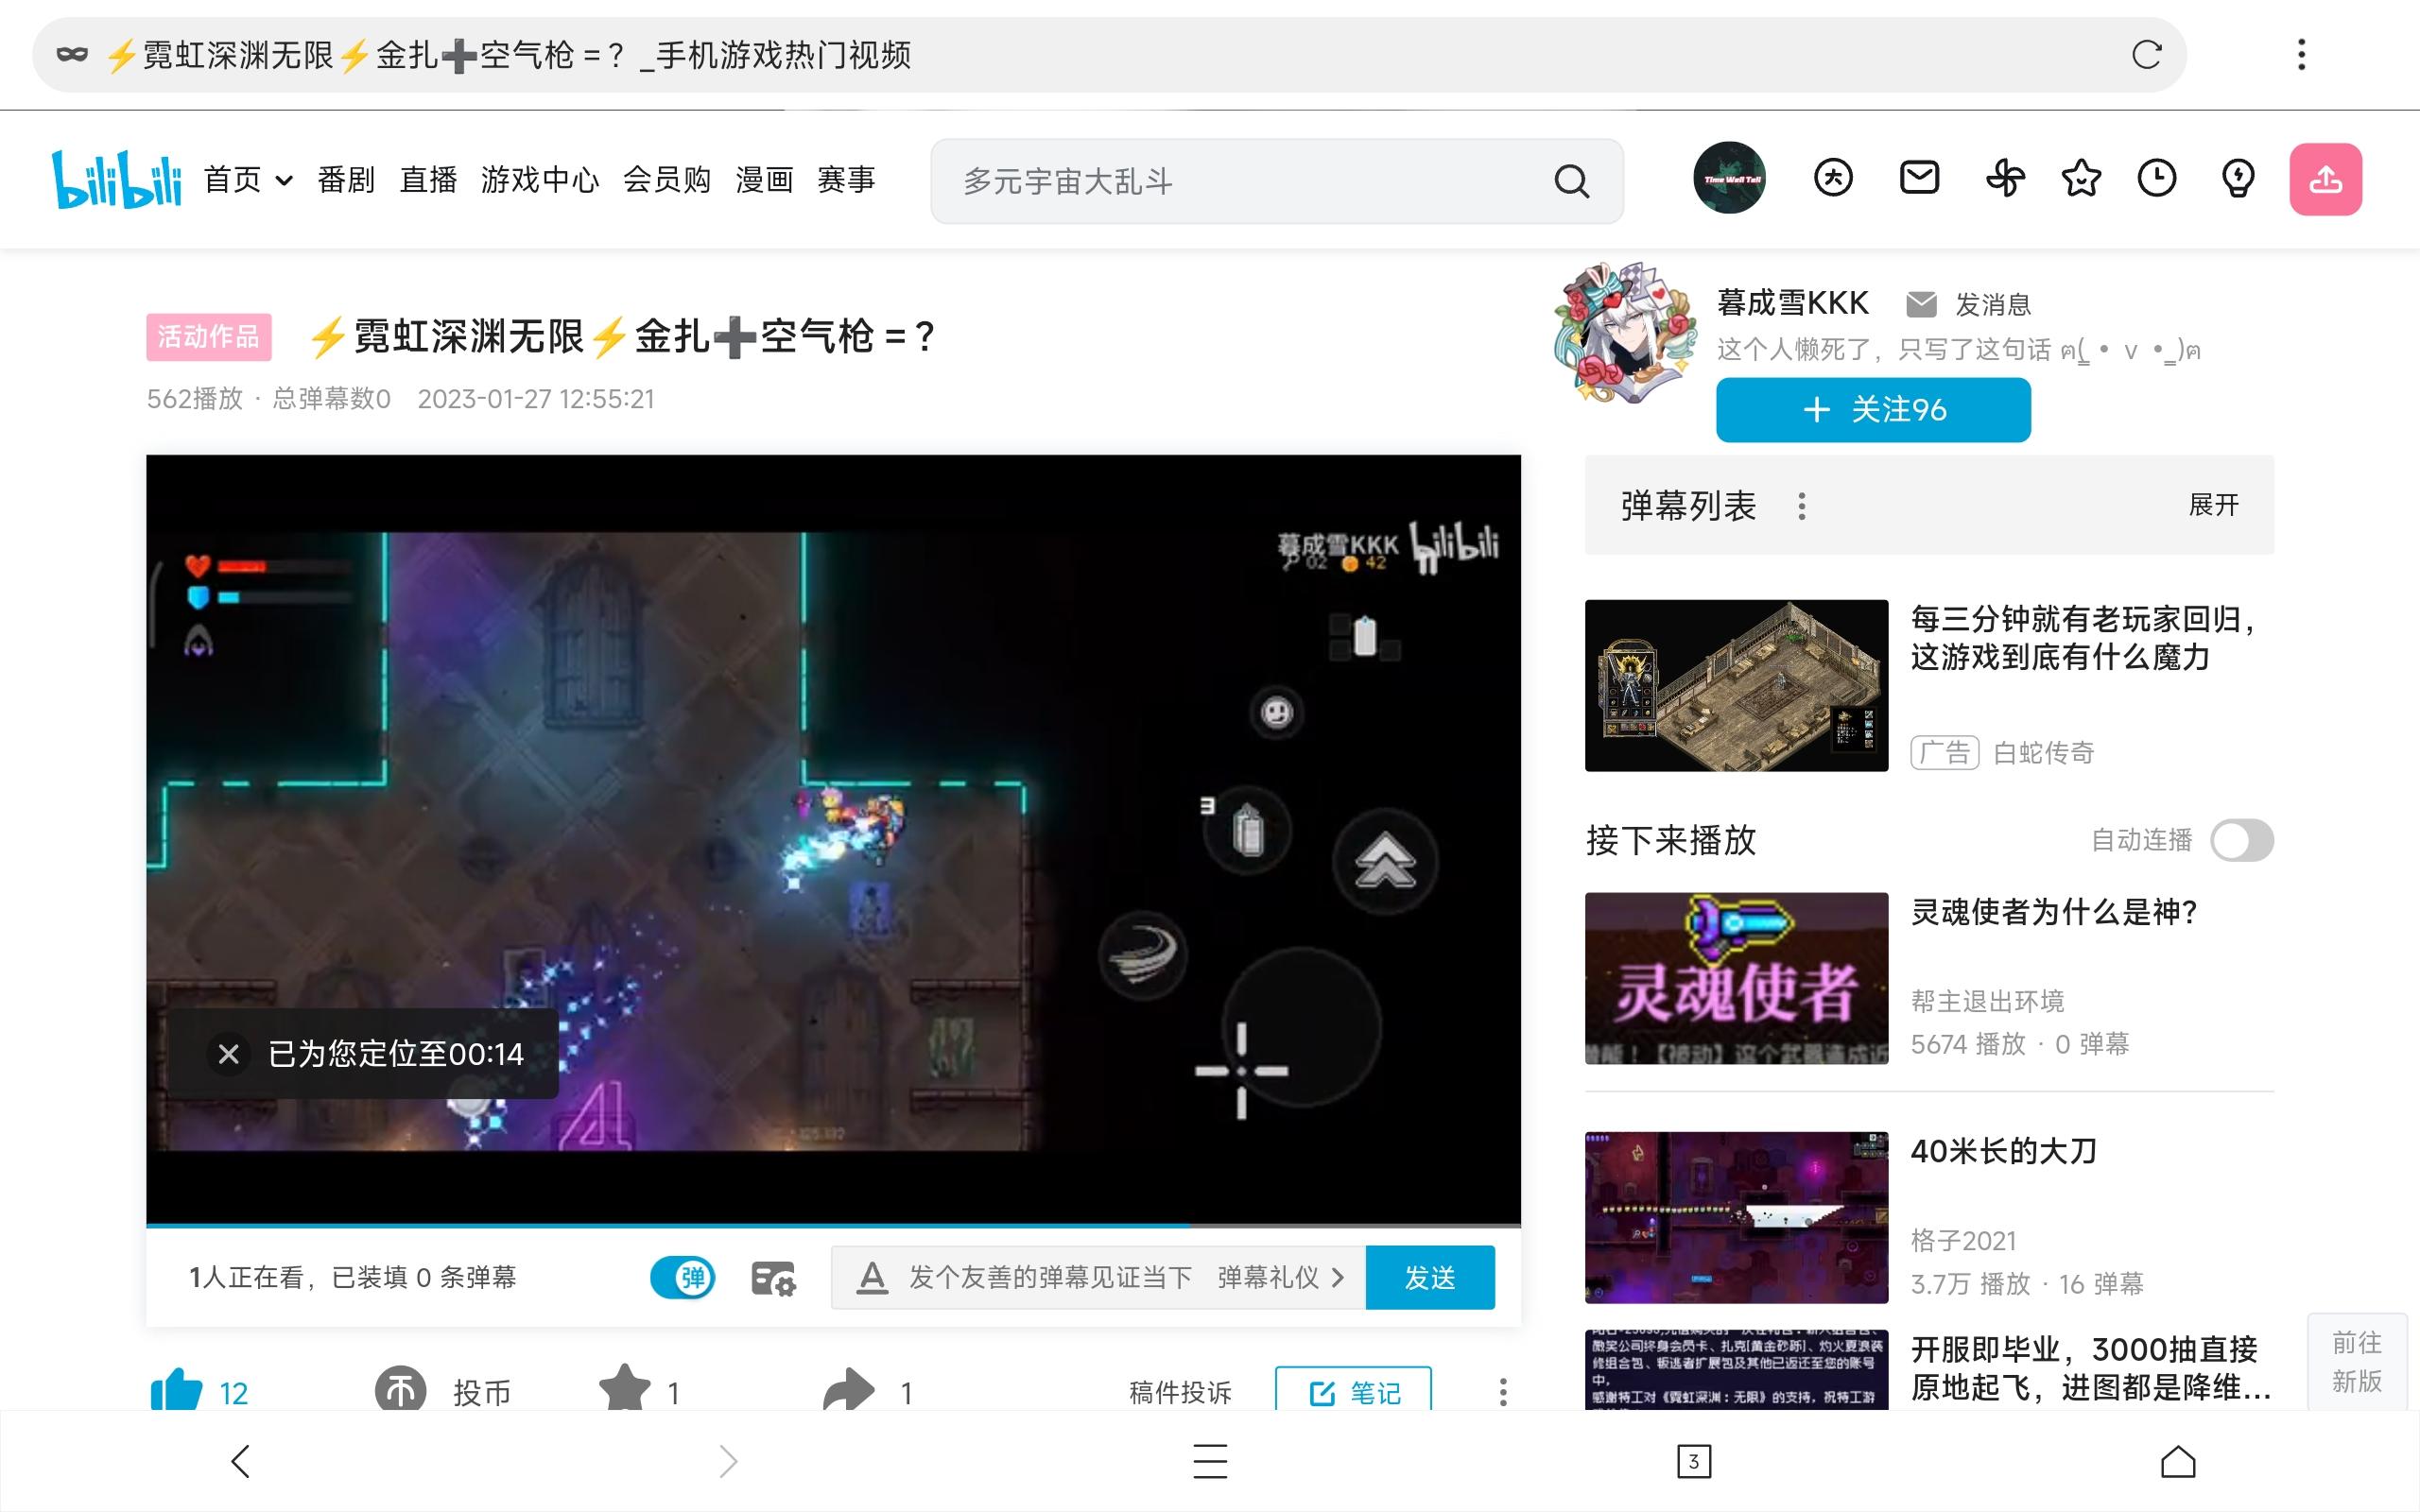The width and height of the screenshot is (2420, 1512).
Task: Click the 活动作品 pink tag
Action: coord(208,336)
